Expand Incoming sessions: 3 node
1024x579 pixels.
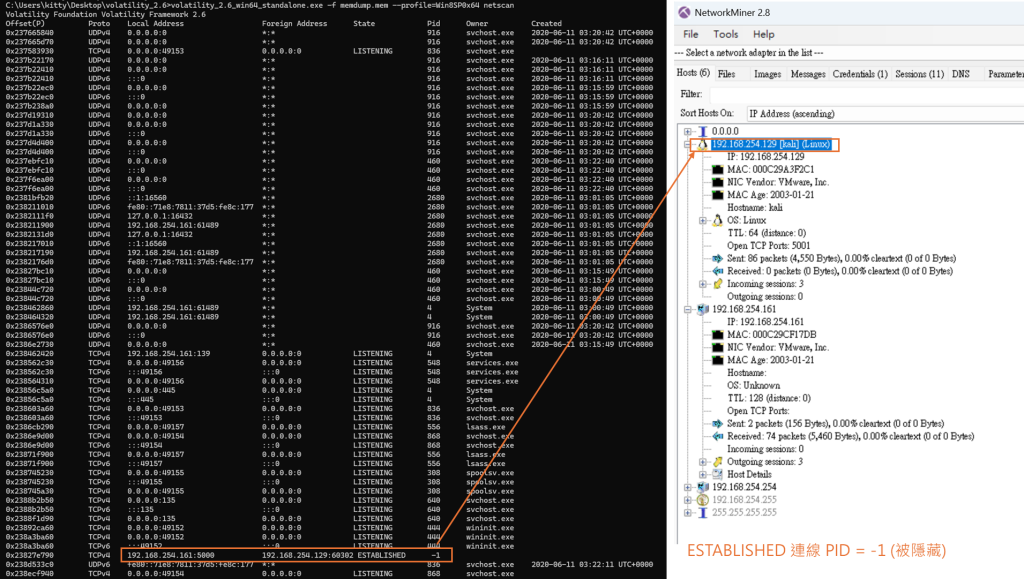click(x=703, y=284)
